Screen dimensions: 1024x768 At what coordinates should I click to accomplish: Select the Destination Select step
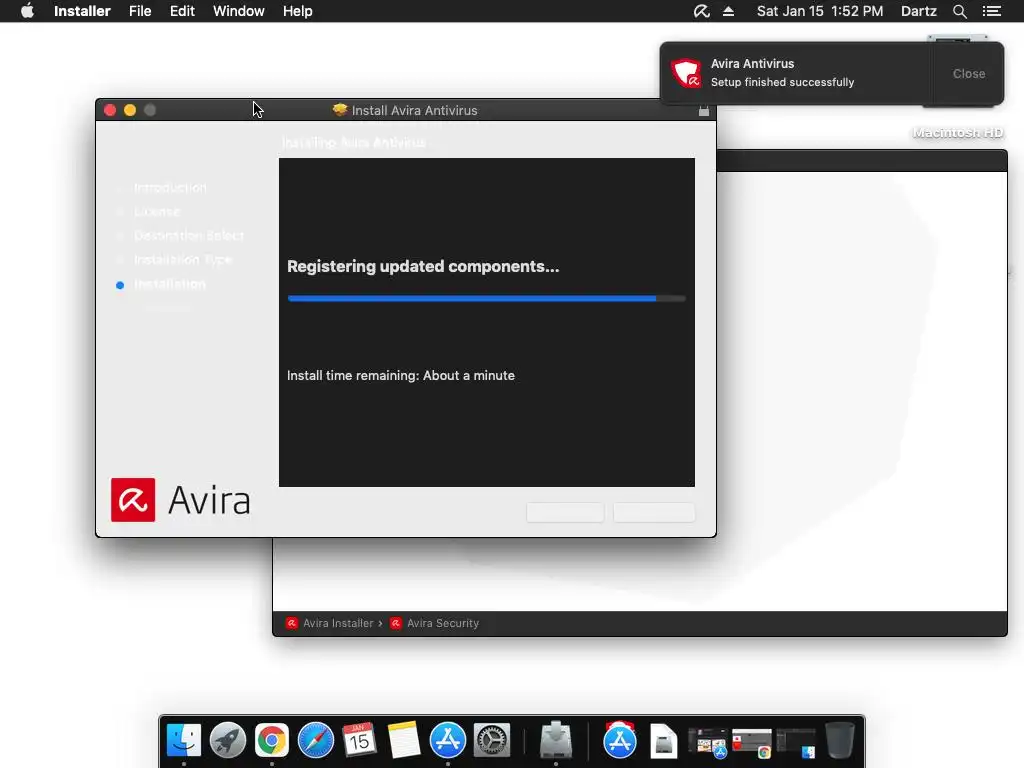pos(189,236)
